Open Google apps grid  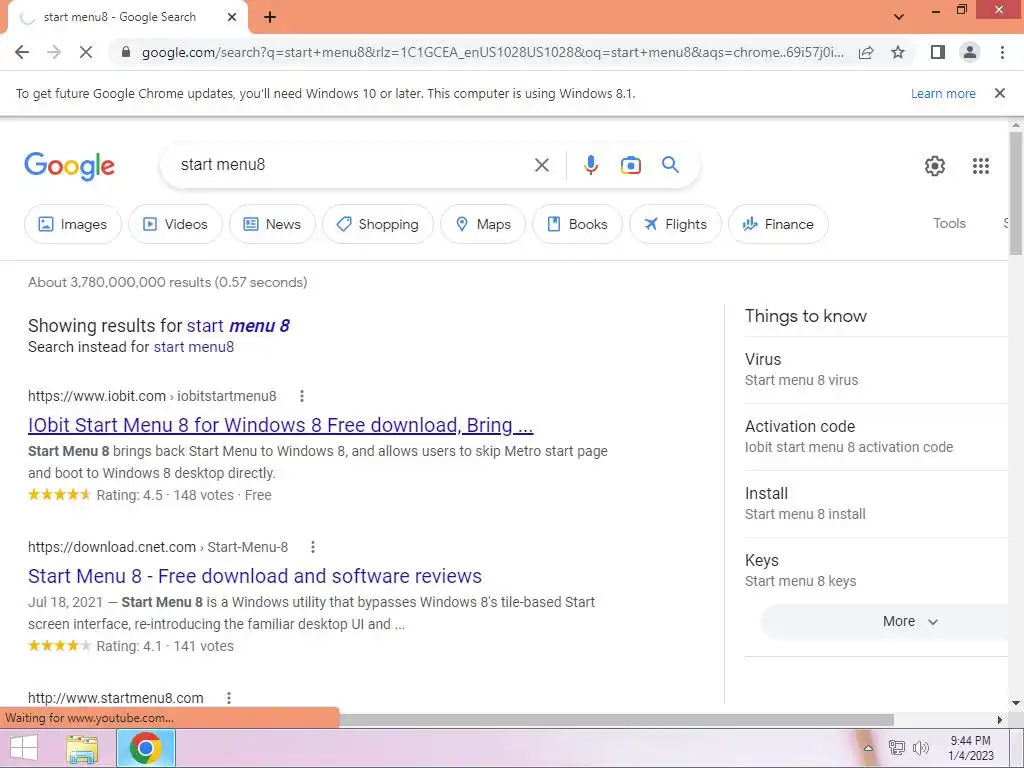tap(980, 166)
